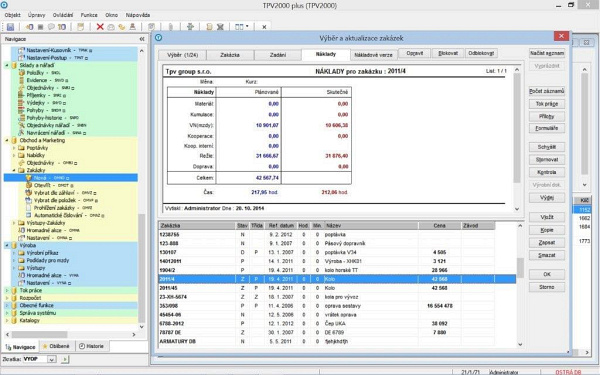Image resolution: width=600 pixels, height=375 pixels.
Task: Click the paperclip attachment toolbar icon
Action: (171, 27)
